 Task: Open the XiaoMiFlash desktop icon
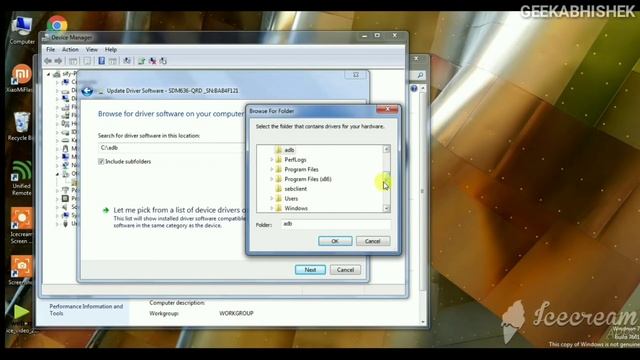click(21, 78)
